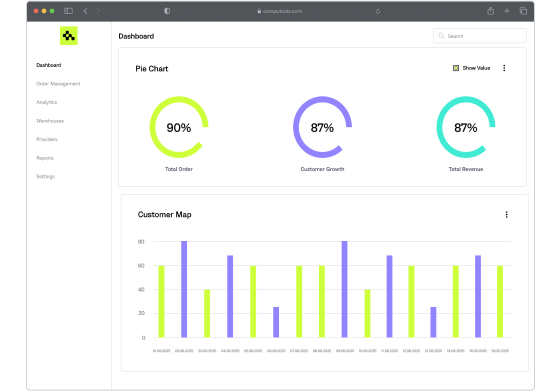The image size is (560, 391).
Task: Open a new tab with plus icon
Action: coord(507,11)
